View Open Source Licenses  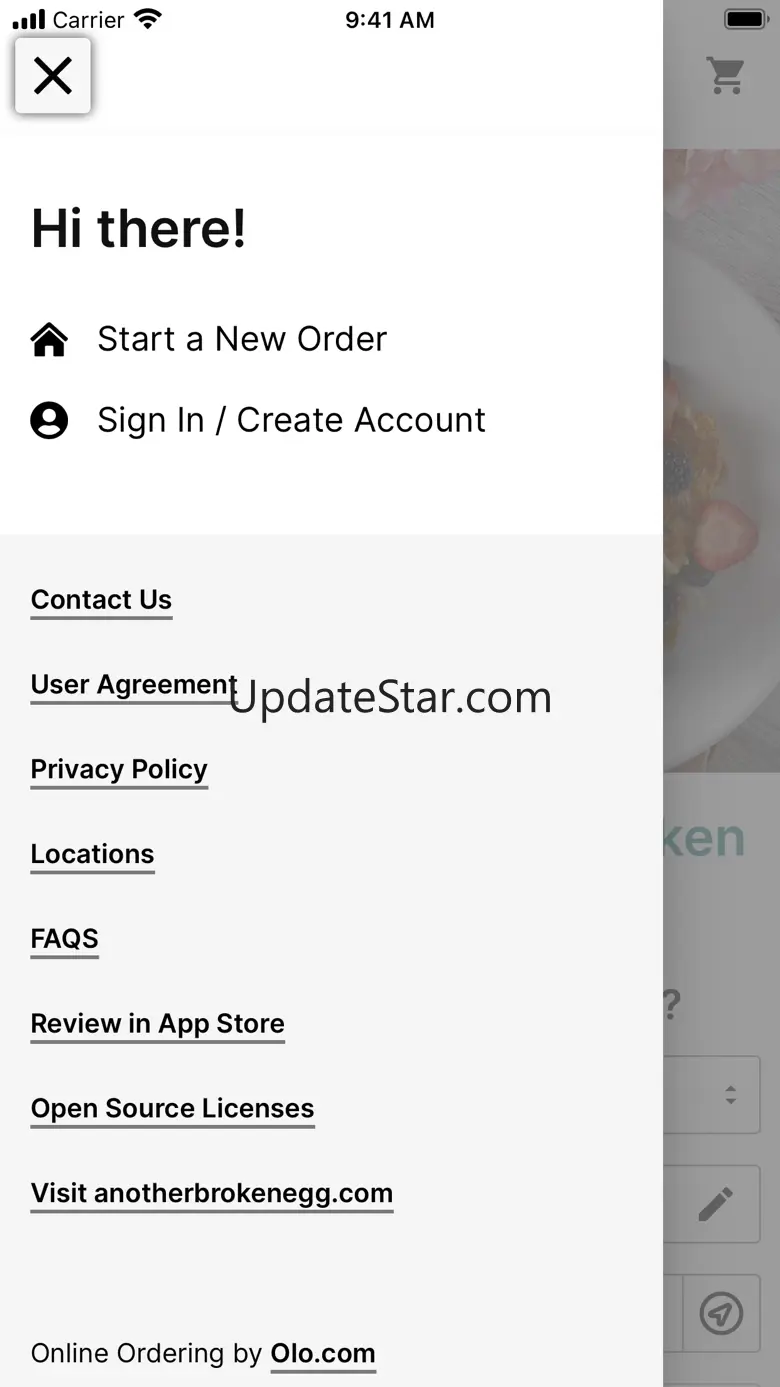[173, 1109]
